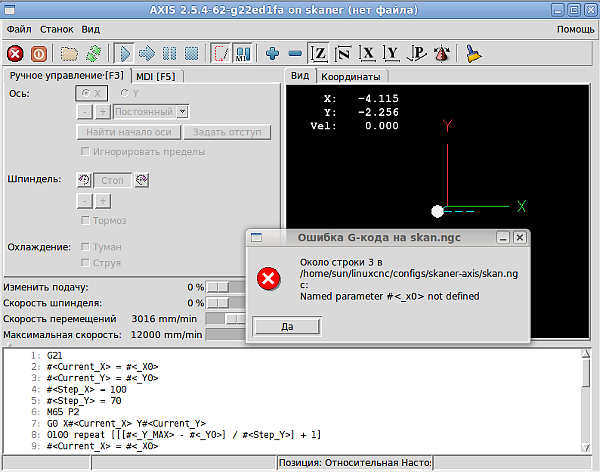This screenshot has width=600, height=472.
Task: Minimize the Ошибка G-кода dialog
Action: [x=503, y=238]
